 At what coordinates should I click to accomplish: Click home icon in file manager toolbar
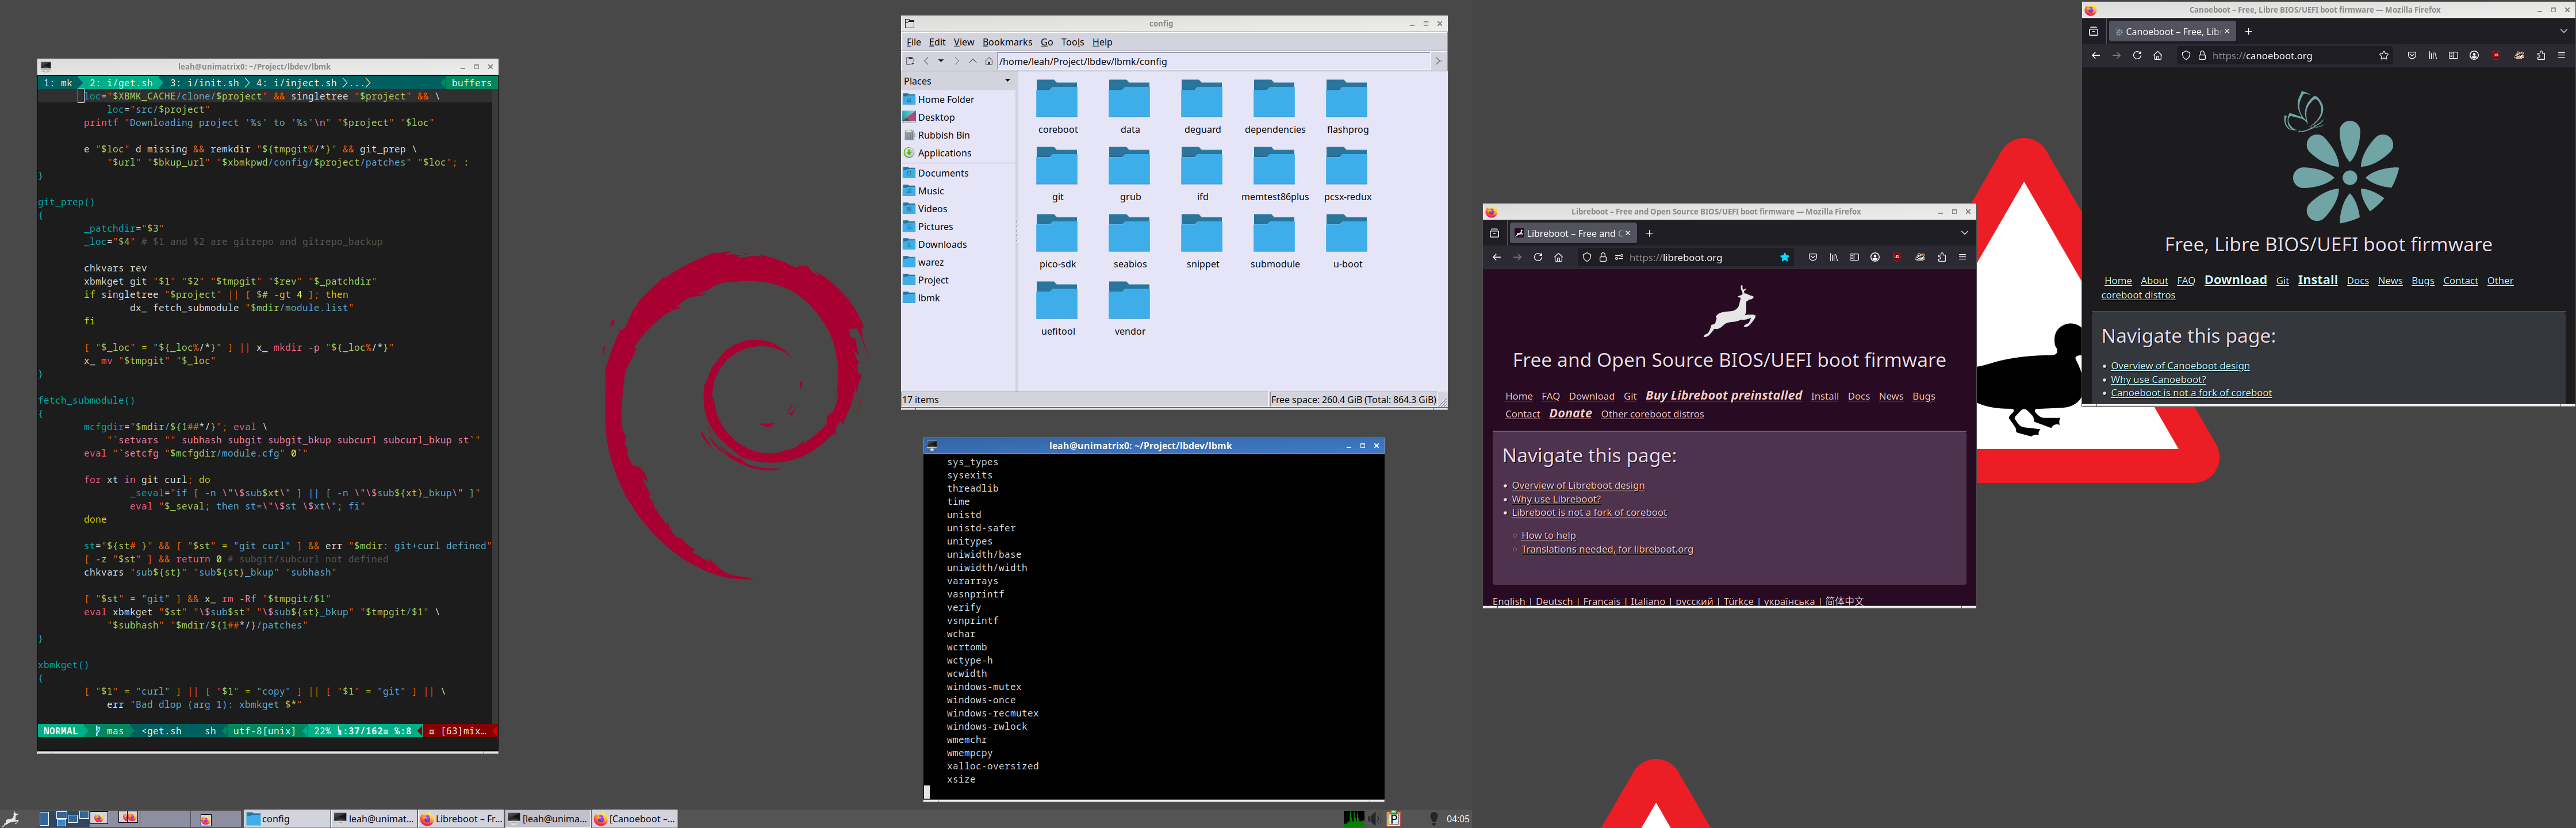989,61
